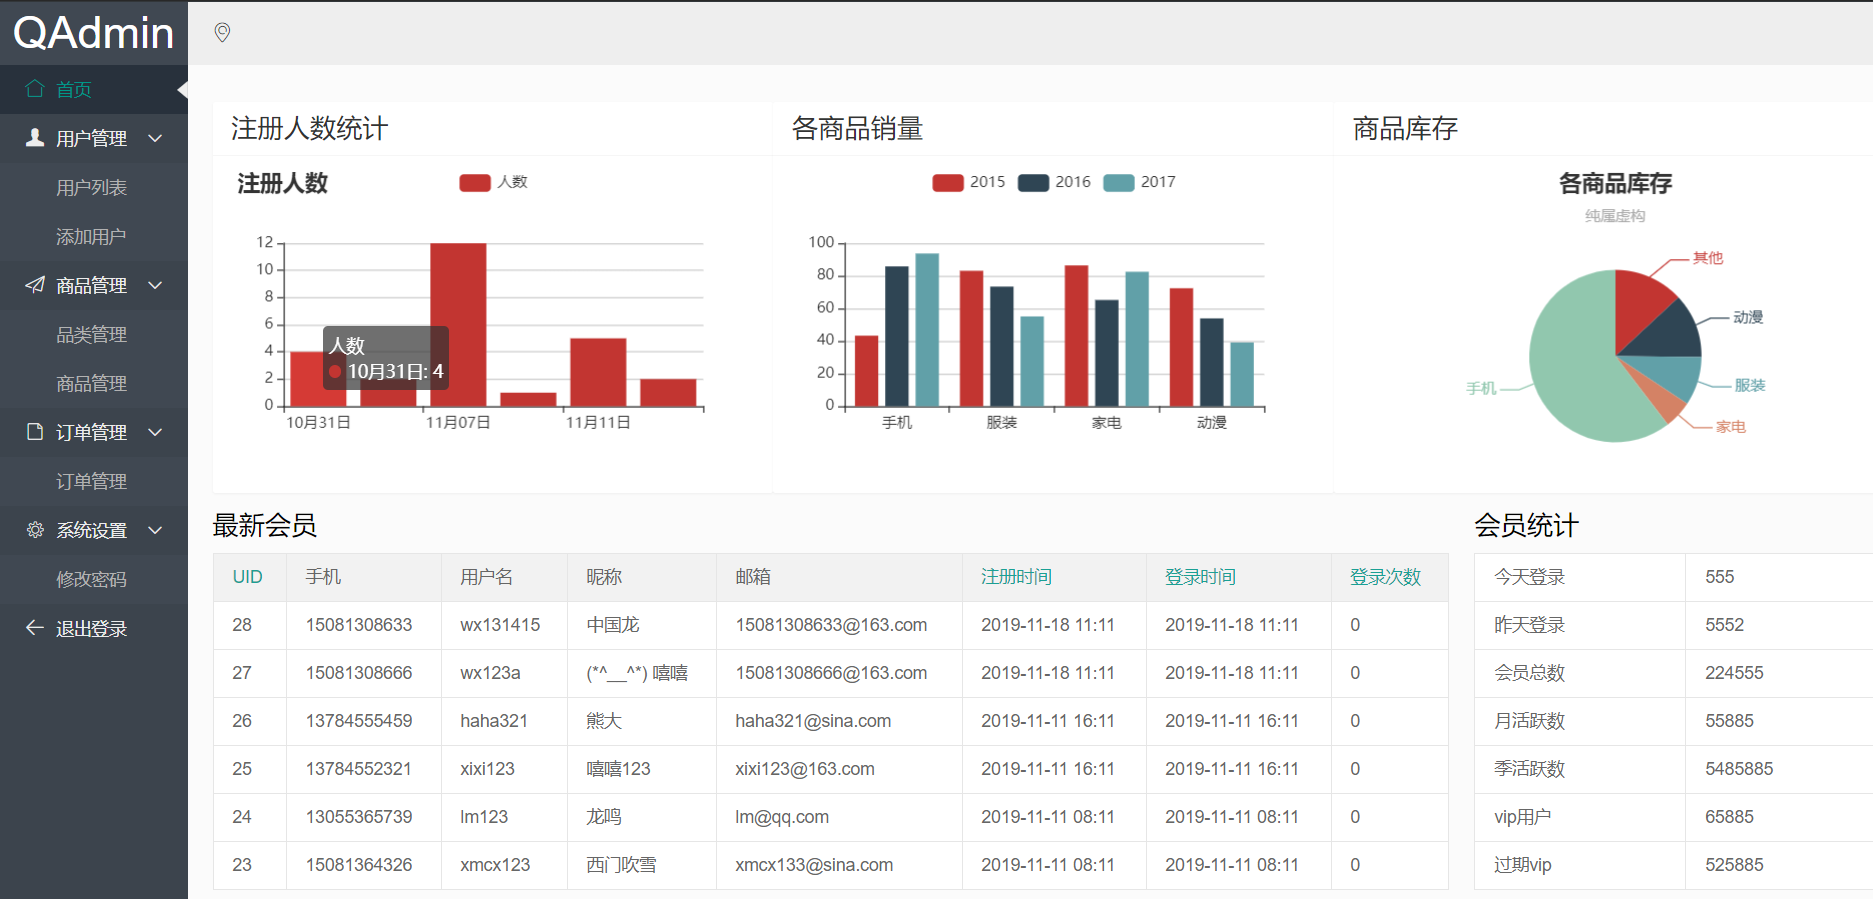Open the 品类管理 menu item
This screenshot has height=899, width=1873.
pyautogui.click(x=91, y=334)
